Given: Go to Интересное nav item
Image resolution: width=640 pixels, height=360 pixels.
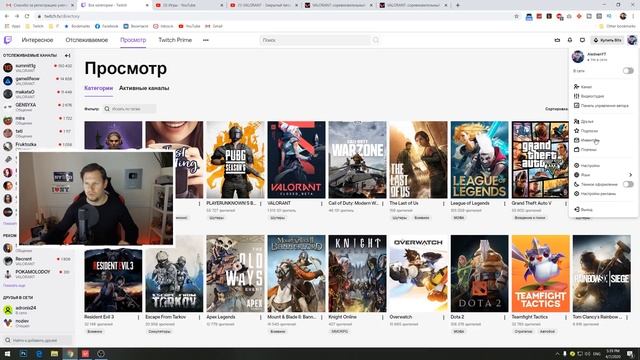Looking at the screenshot, I should click(x=38, y=40).
